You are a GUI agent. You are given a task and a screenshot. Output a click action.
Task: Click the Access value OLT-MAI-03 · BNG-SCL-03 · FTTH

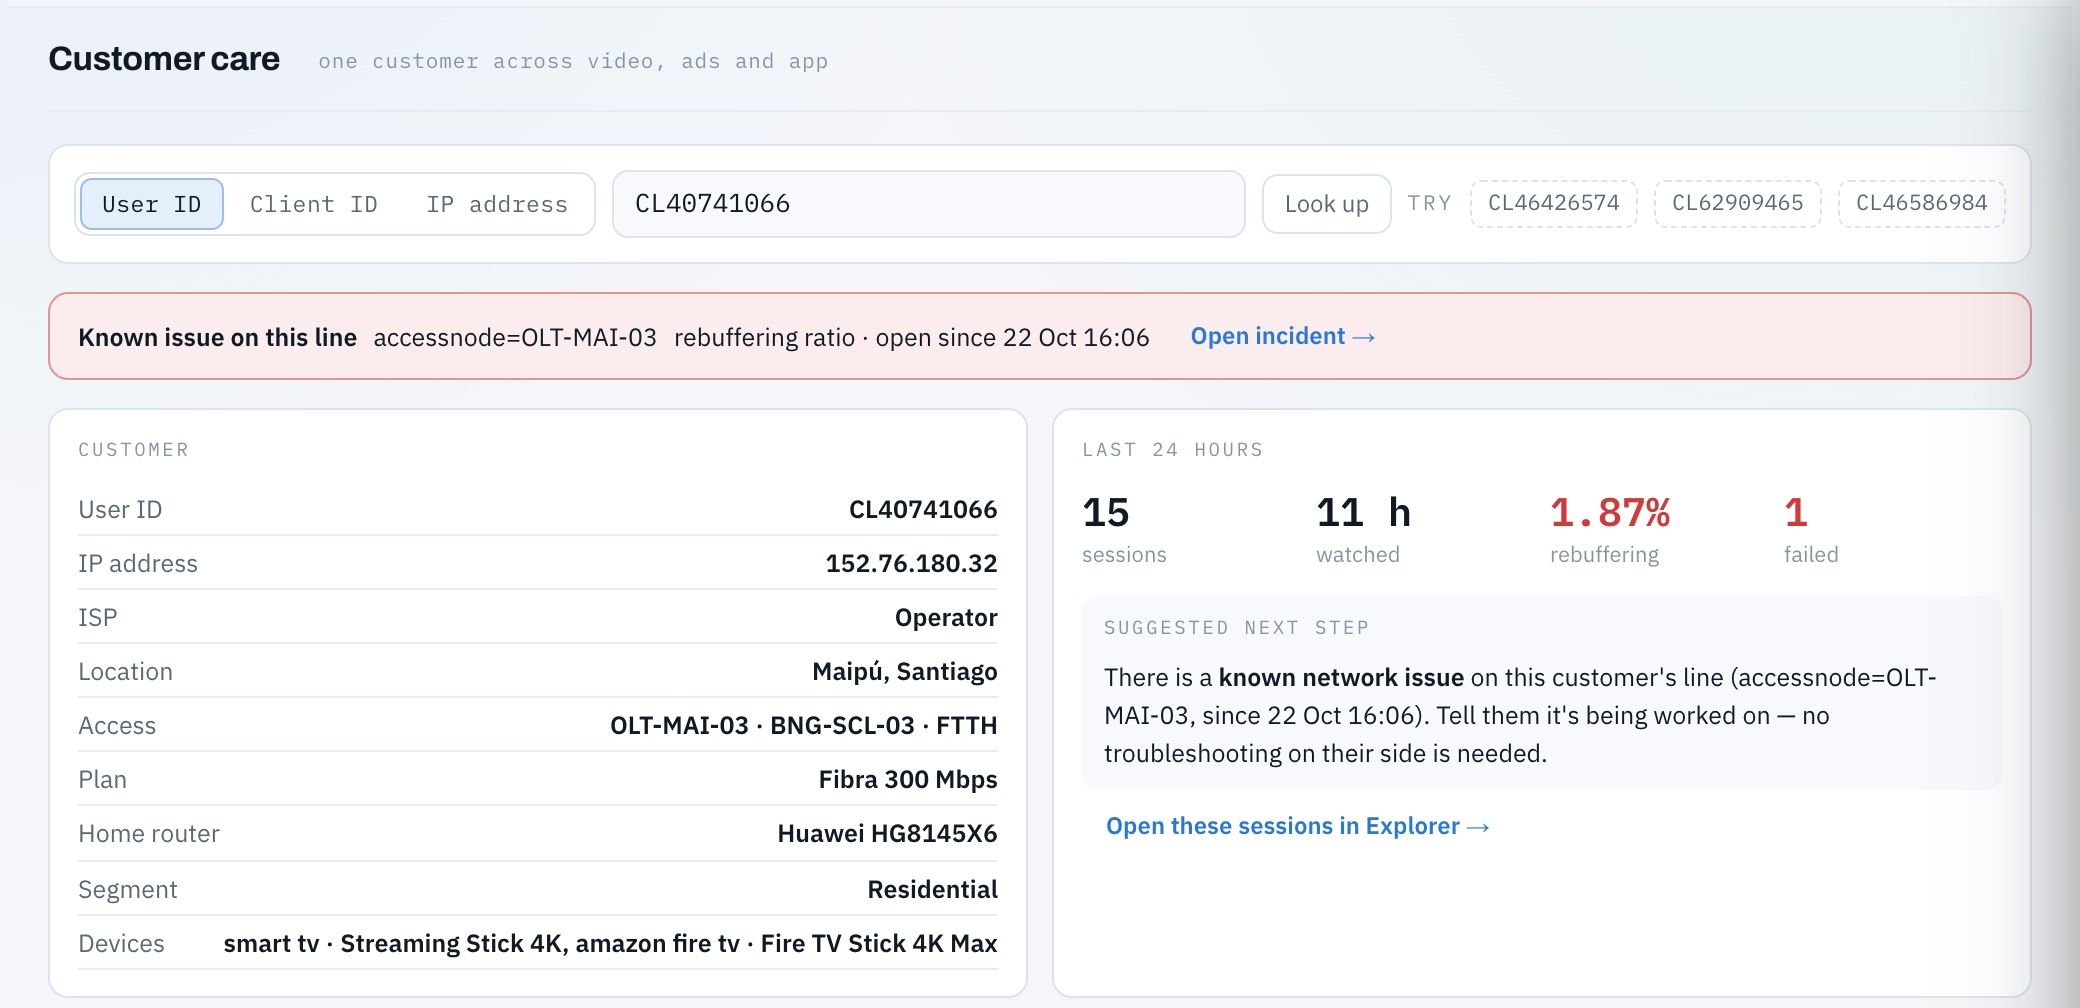pyautogui.click(x=803, y=725)
